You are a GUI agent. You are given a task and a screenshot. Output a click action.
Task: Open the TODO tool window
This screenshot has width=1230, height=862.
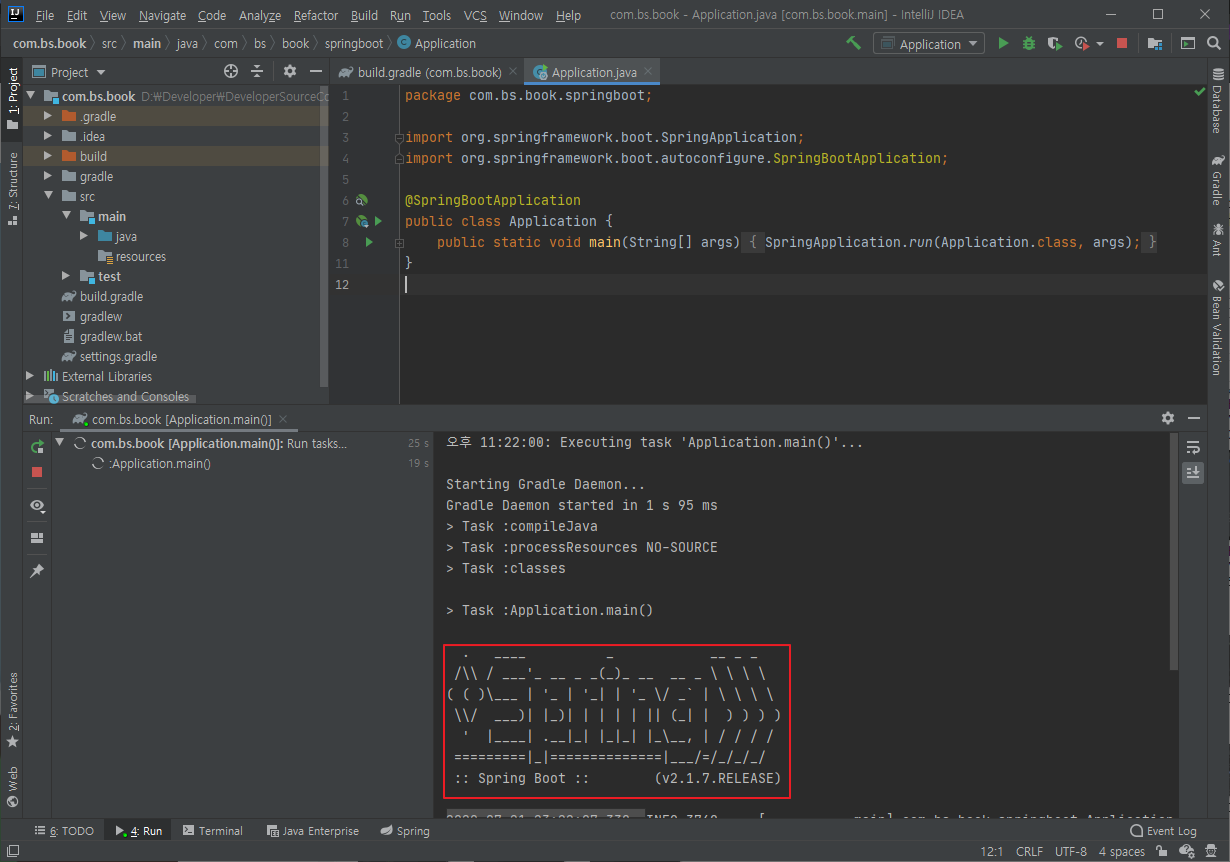pos(65,831)
